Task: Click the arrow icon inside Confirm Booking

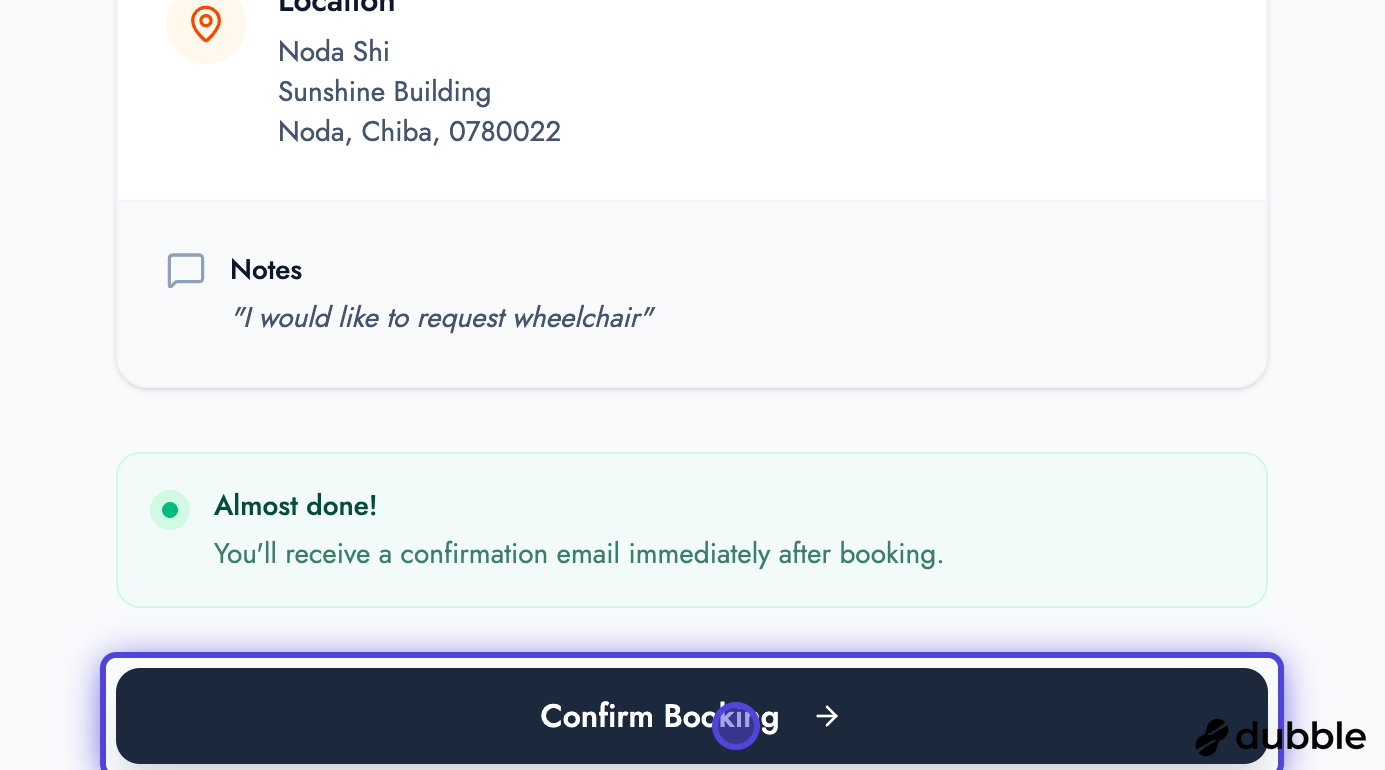Action: pos(826,716)
